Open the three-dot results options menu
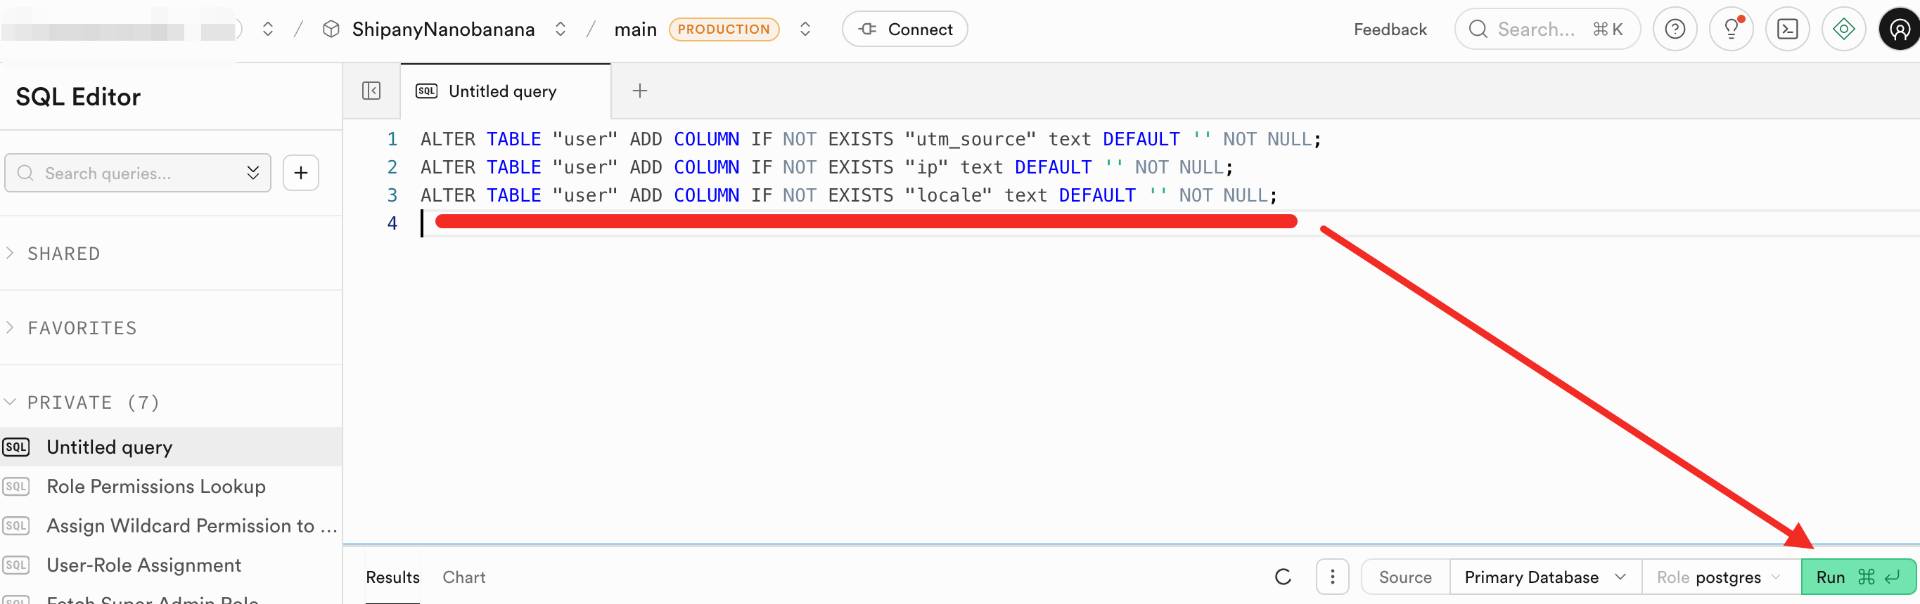 (x=1332, y=577)
